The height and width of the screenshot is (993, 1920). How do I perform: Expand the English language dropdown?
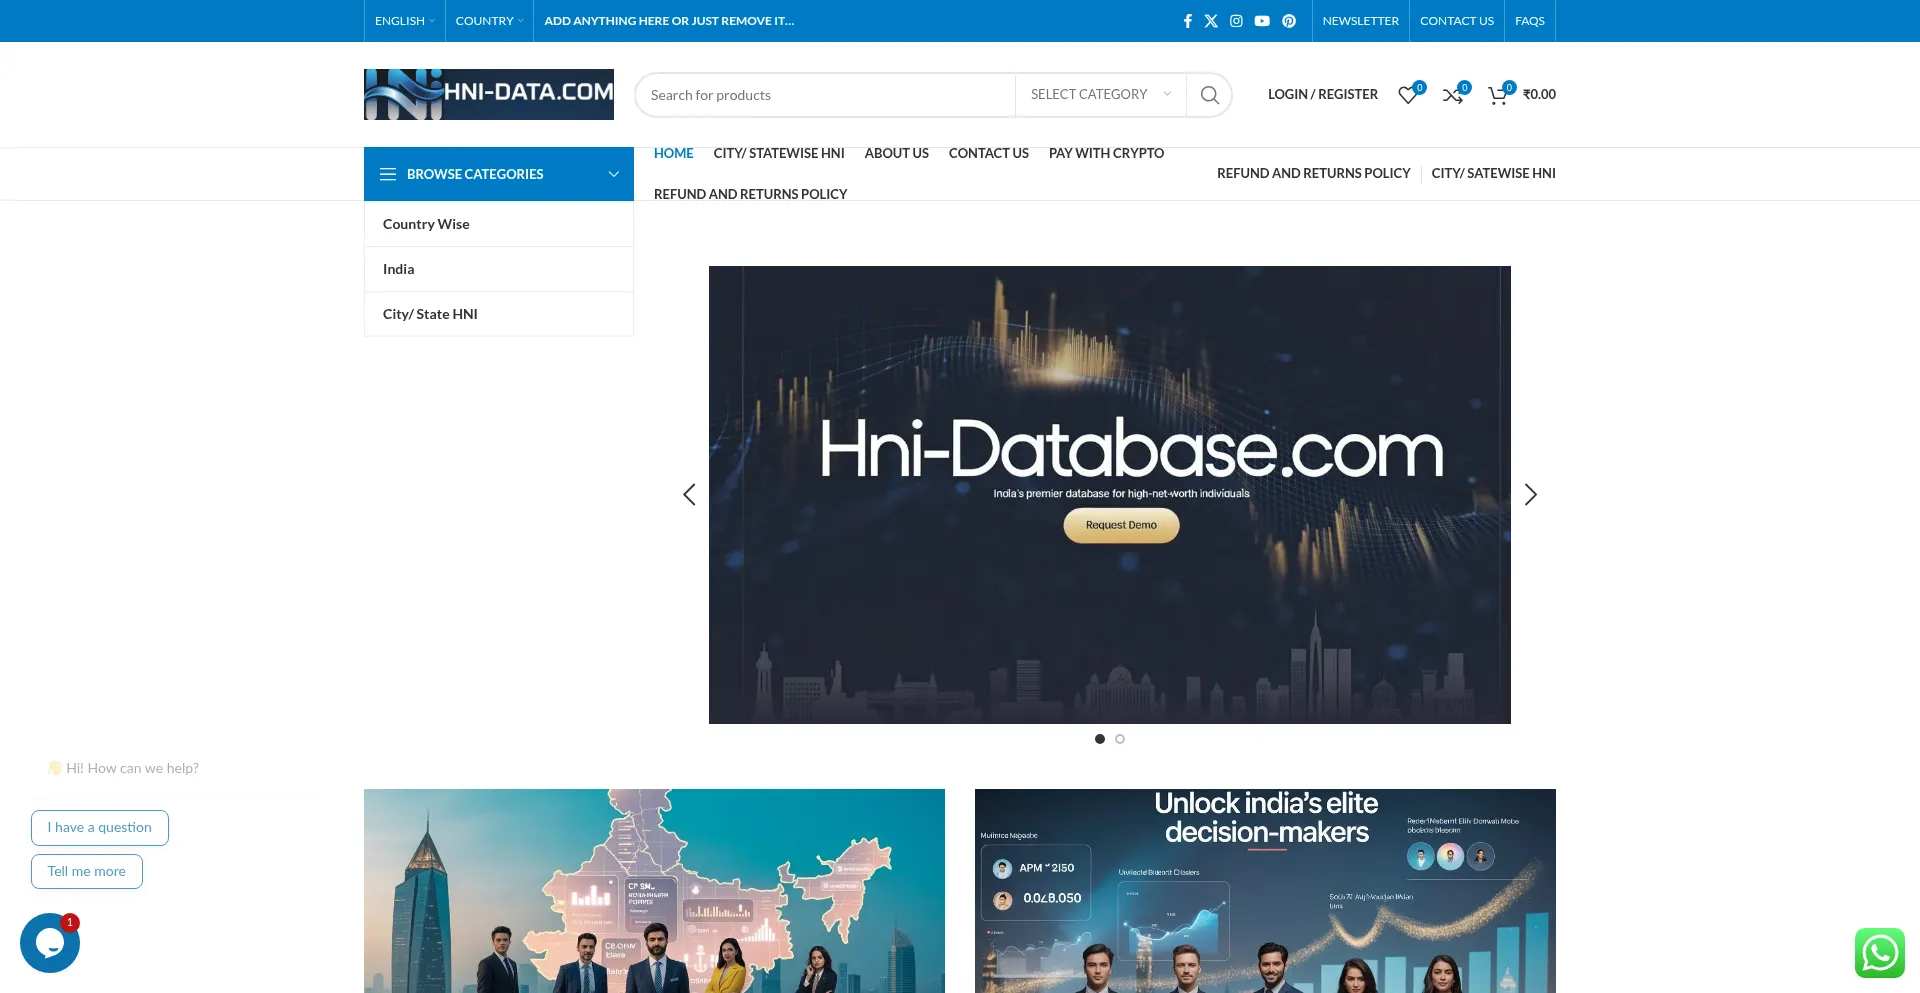click(x=404, y=21)
